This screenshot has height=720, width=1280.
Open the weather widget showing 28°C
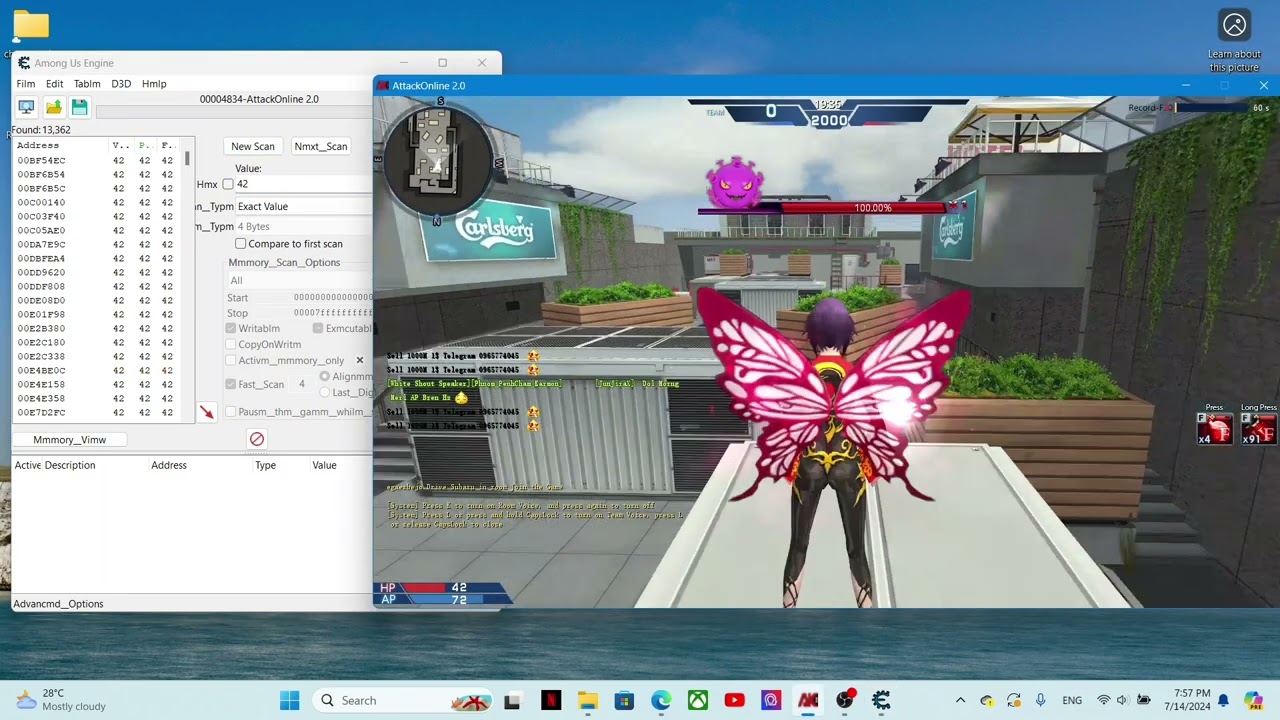pos(60,700)
